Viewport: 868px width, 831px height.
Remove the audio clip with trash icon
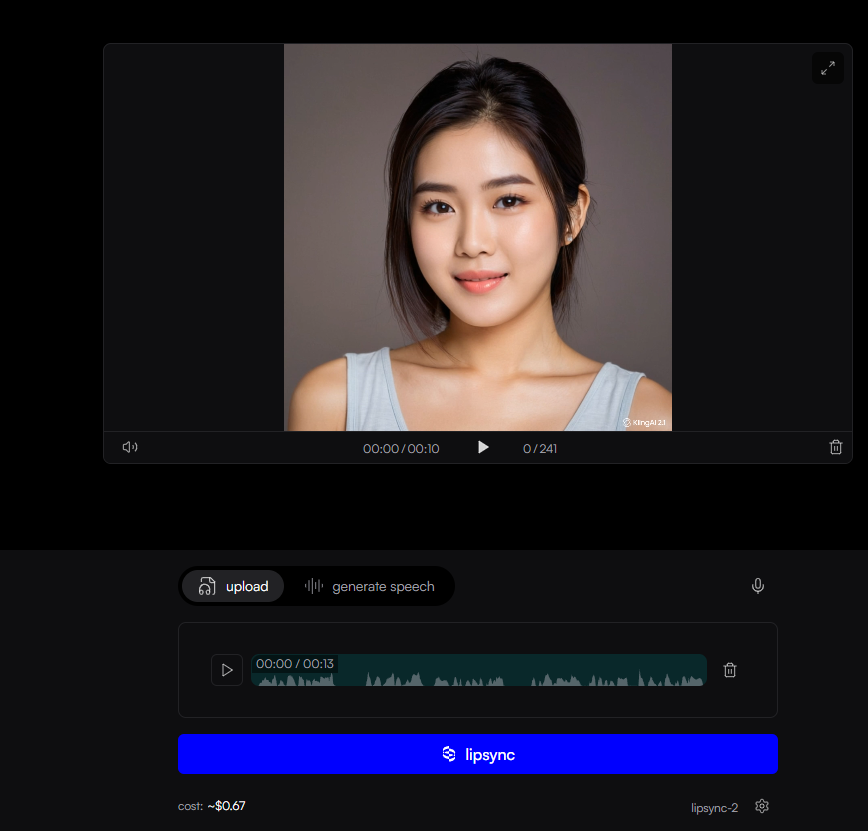point(730,670)
